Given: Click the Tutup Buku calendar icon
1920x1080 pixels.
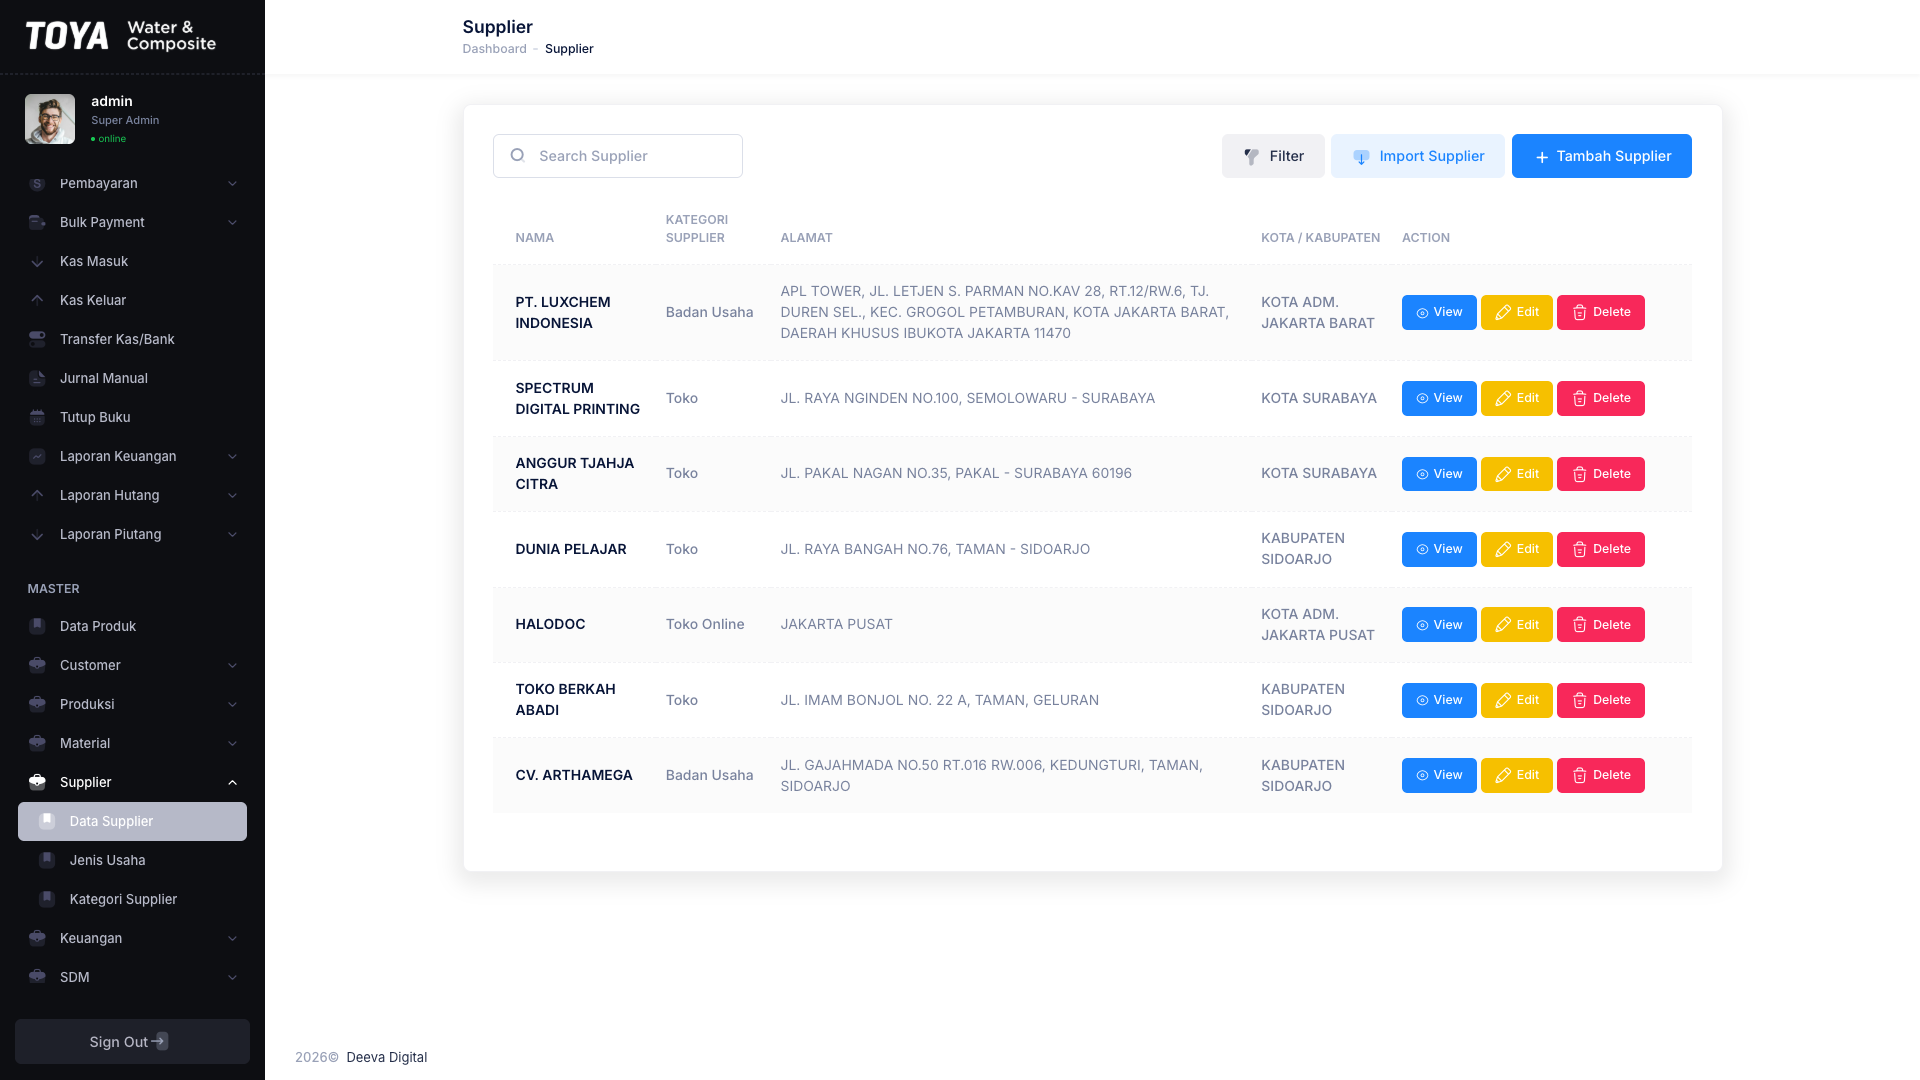Looking at the screenshot, I should pyautogui.click(x=37, y=417).
